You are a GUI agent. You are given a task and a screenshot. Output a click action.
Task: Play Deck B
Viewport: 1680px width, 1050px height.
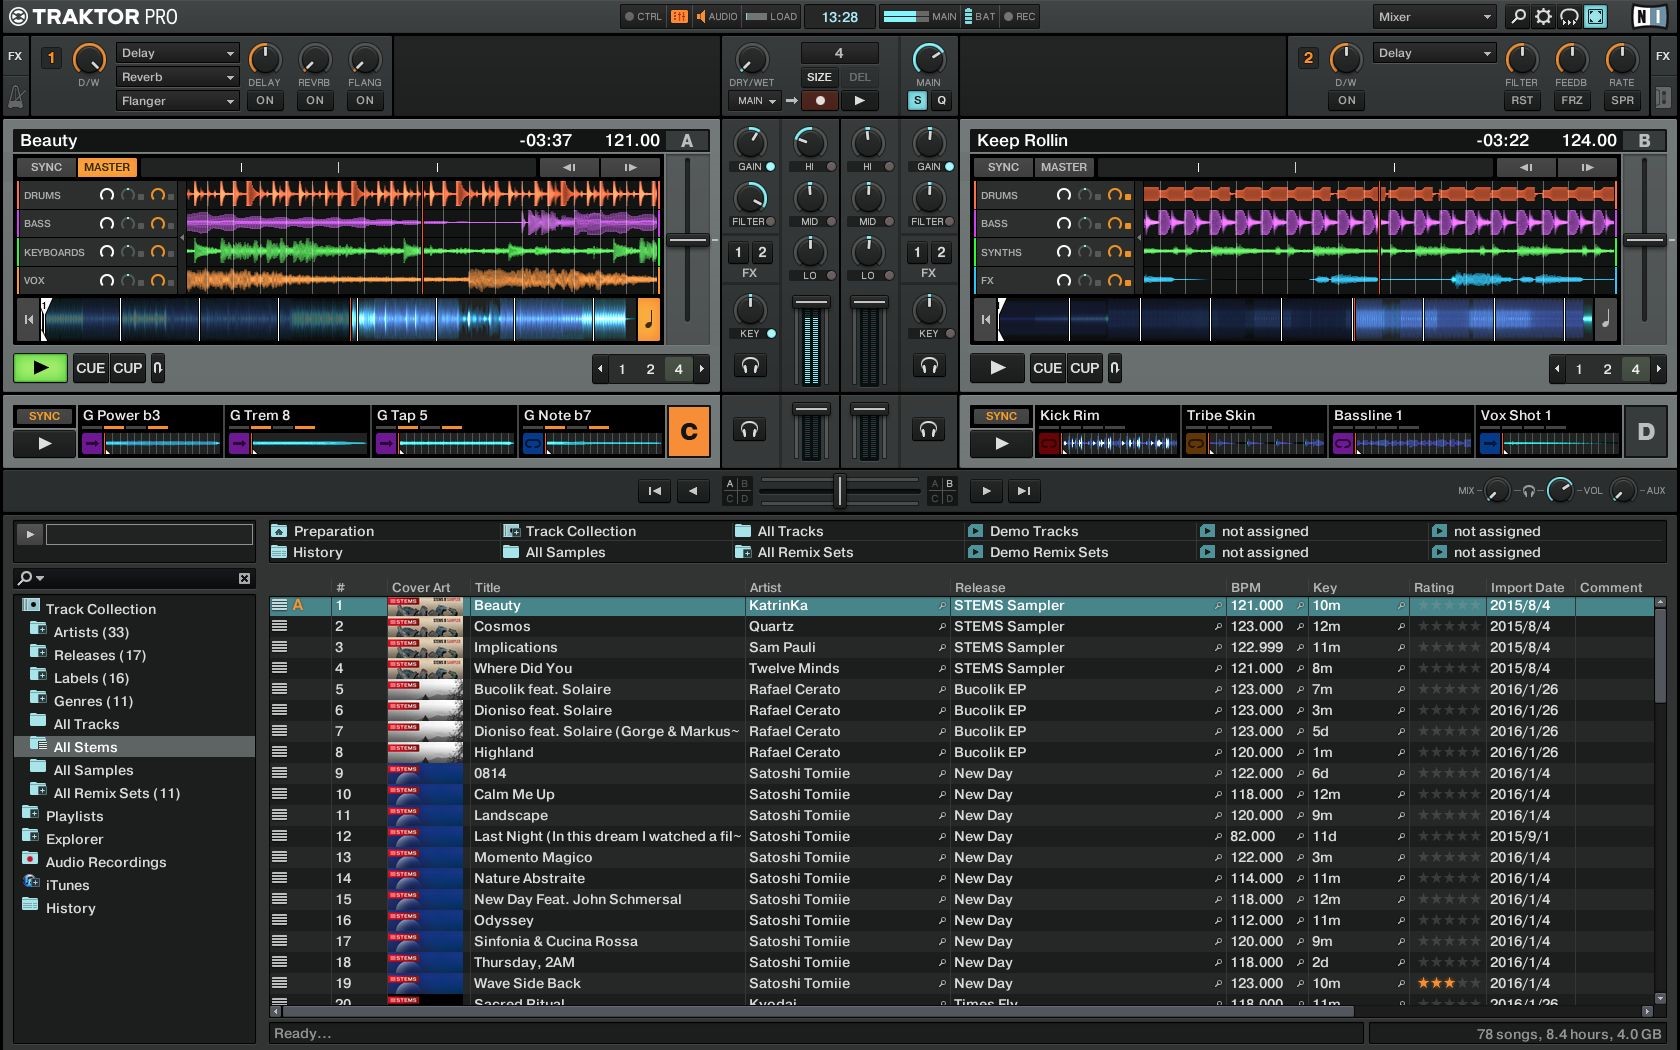(997, 368)
